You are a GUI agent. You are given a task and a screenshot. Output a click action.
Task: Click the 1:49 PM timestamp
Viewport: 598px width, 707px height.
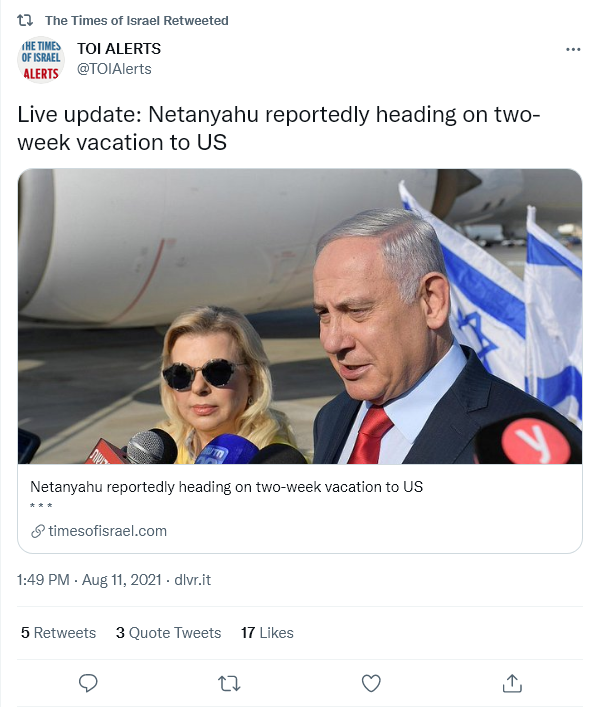[43, 580]
